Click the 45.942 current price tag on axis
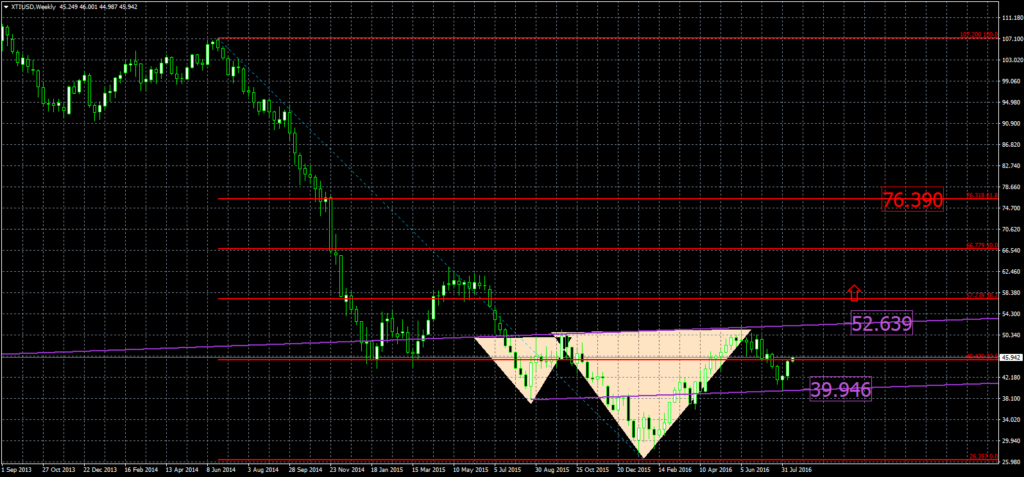The height and width of the screenshot is (477, 1024). pyautogui.click(x=1009, y=357)
